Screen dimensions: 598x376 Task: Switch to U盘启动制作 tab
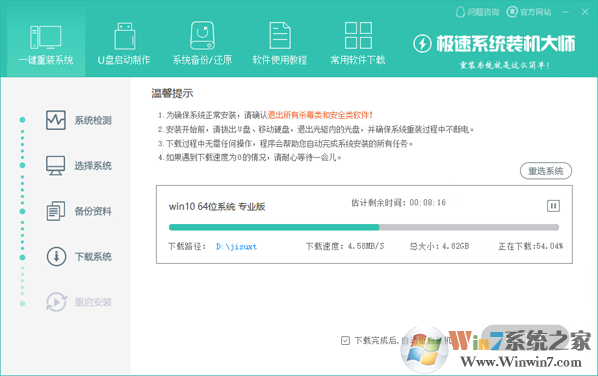(124, 43)
